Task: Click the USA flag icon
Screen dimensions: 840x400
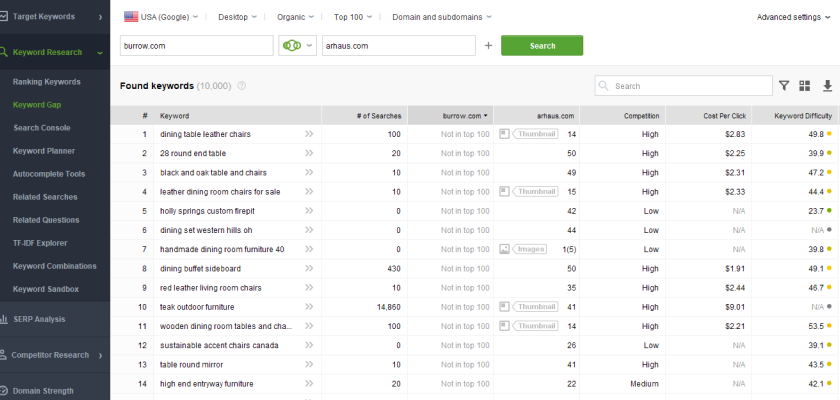Action: coord(131,17)
